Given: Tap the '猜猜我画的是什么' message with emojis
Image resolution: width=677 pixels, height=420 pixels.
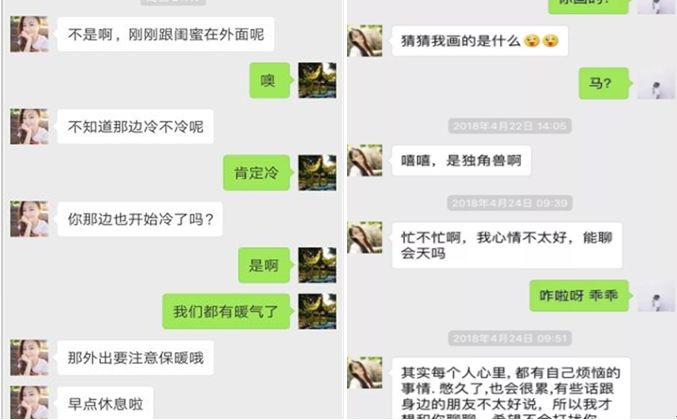Looking at the screenshot, I should [480, 41].
